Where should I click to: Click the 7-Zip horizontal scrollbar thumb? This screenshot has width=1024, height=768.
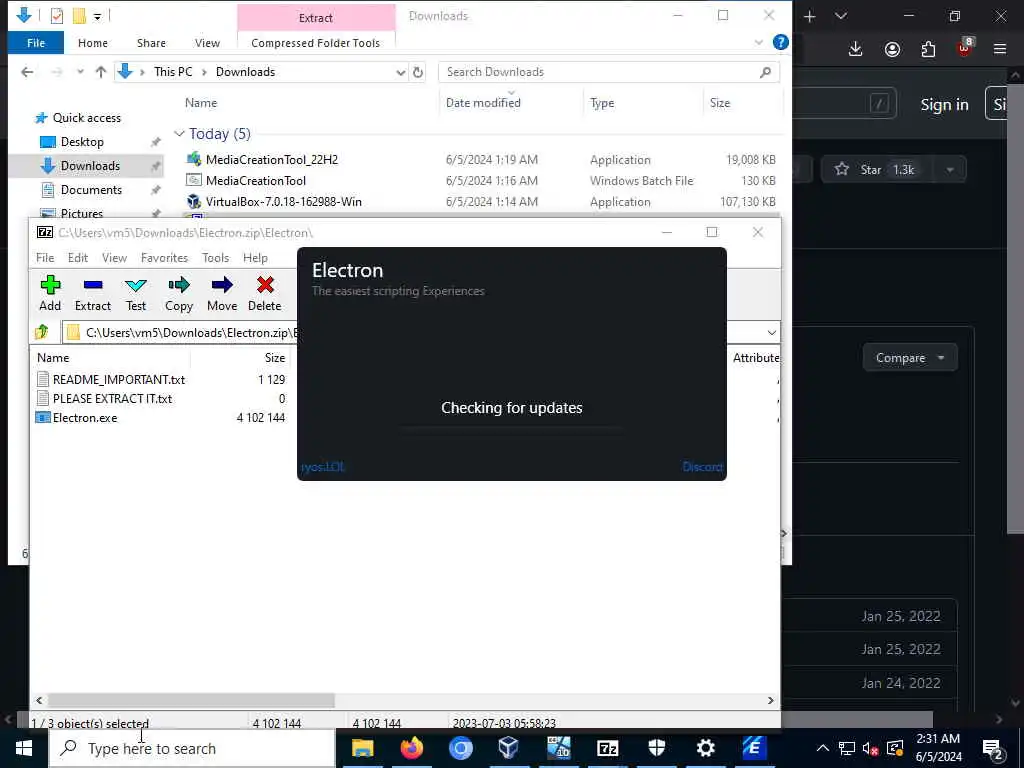coord(191,700)
